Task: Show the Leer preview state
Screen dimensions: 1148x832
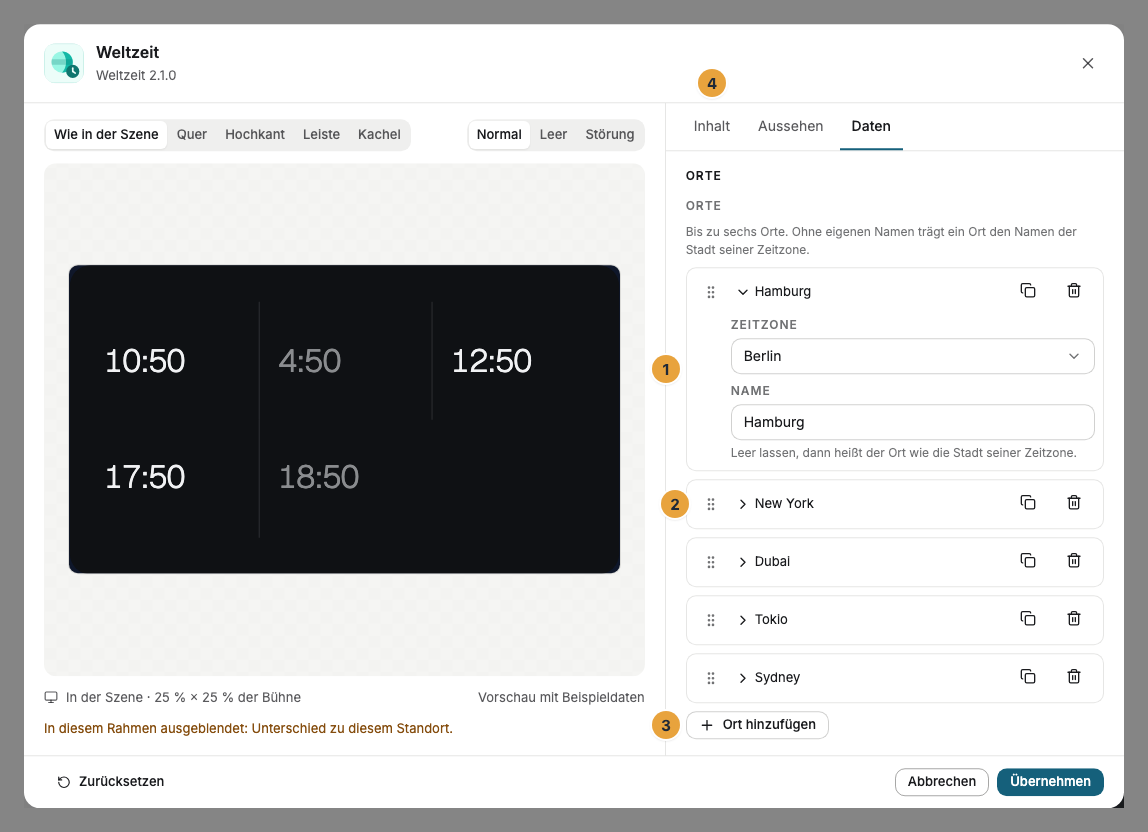Action: tap(554, 135)
